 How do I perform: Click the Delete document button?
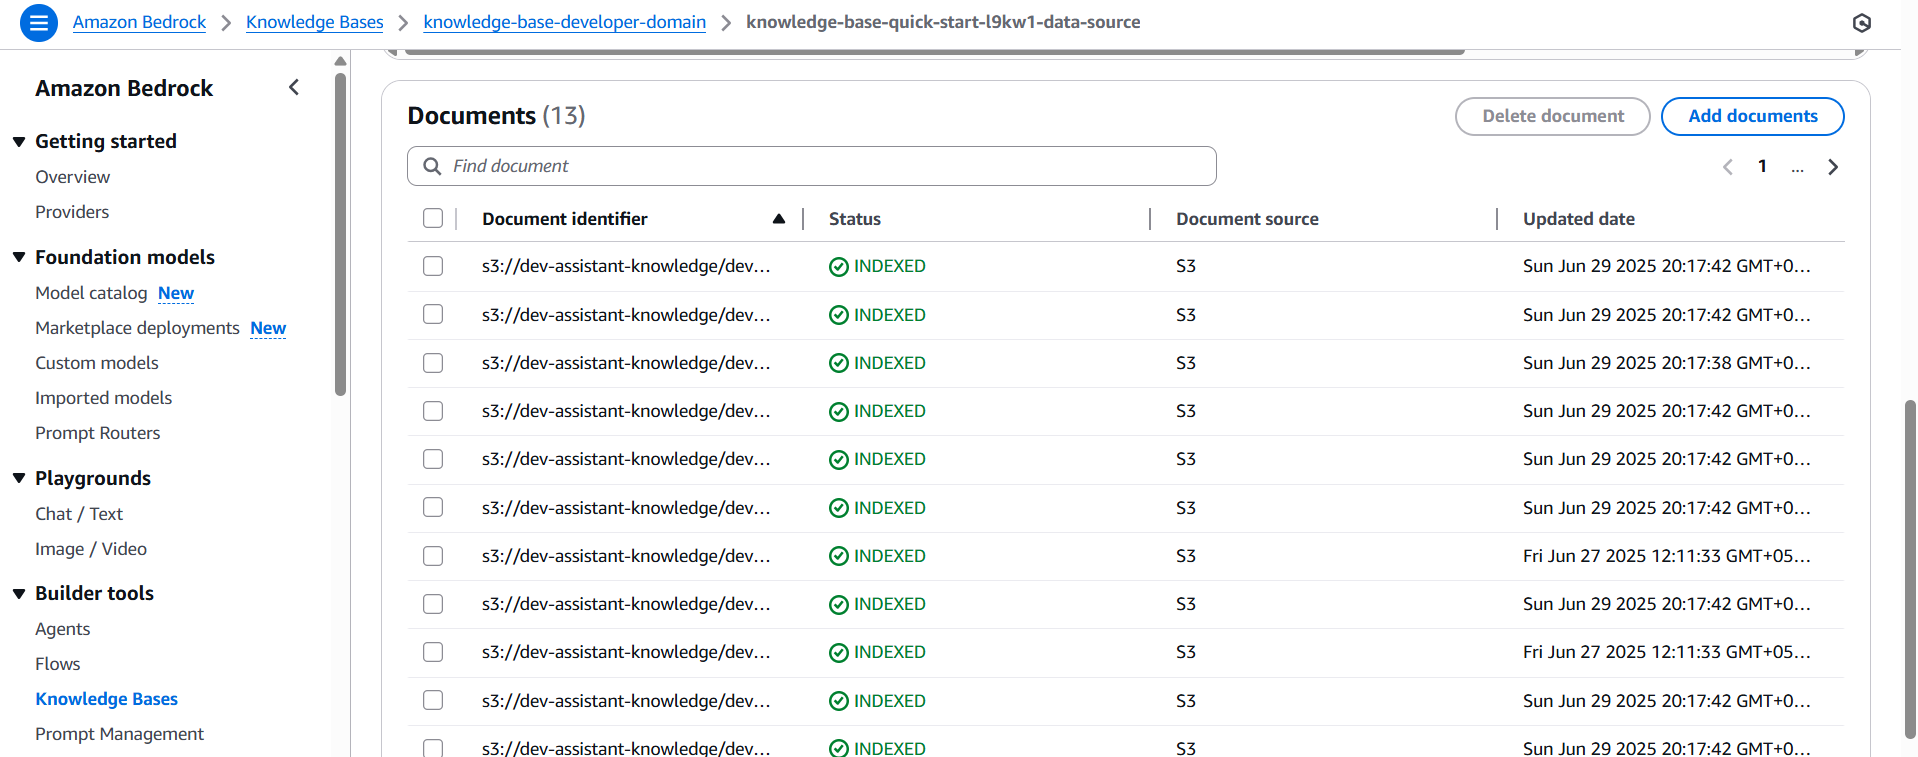(x=1552, y=116)
